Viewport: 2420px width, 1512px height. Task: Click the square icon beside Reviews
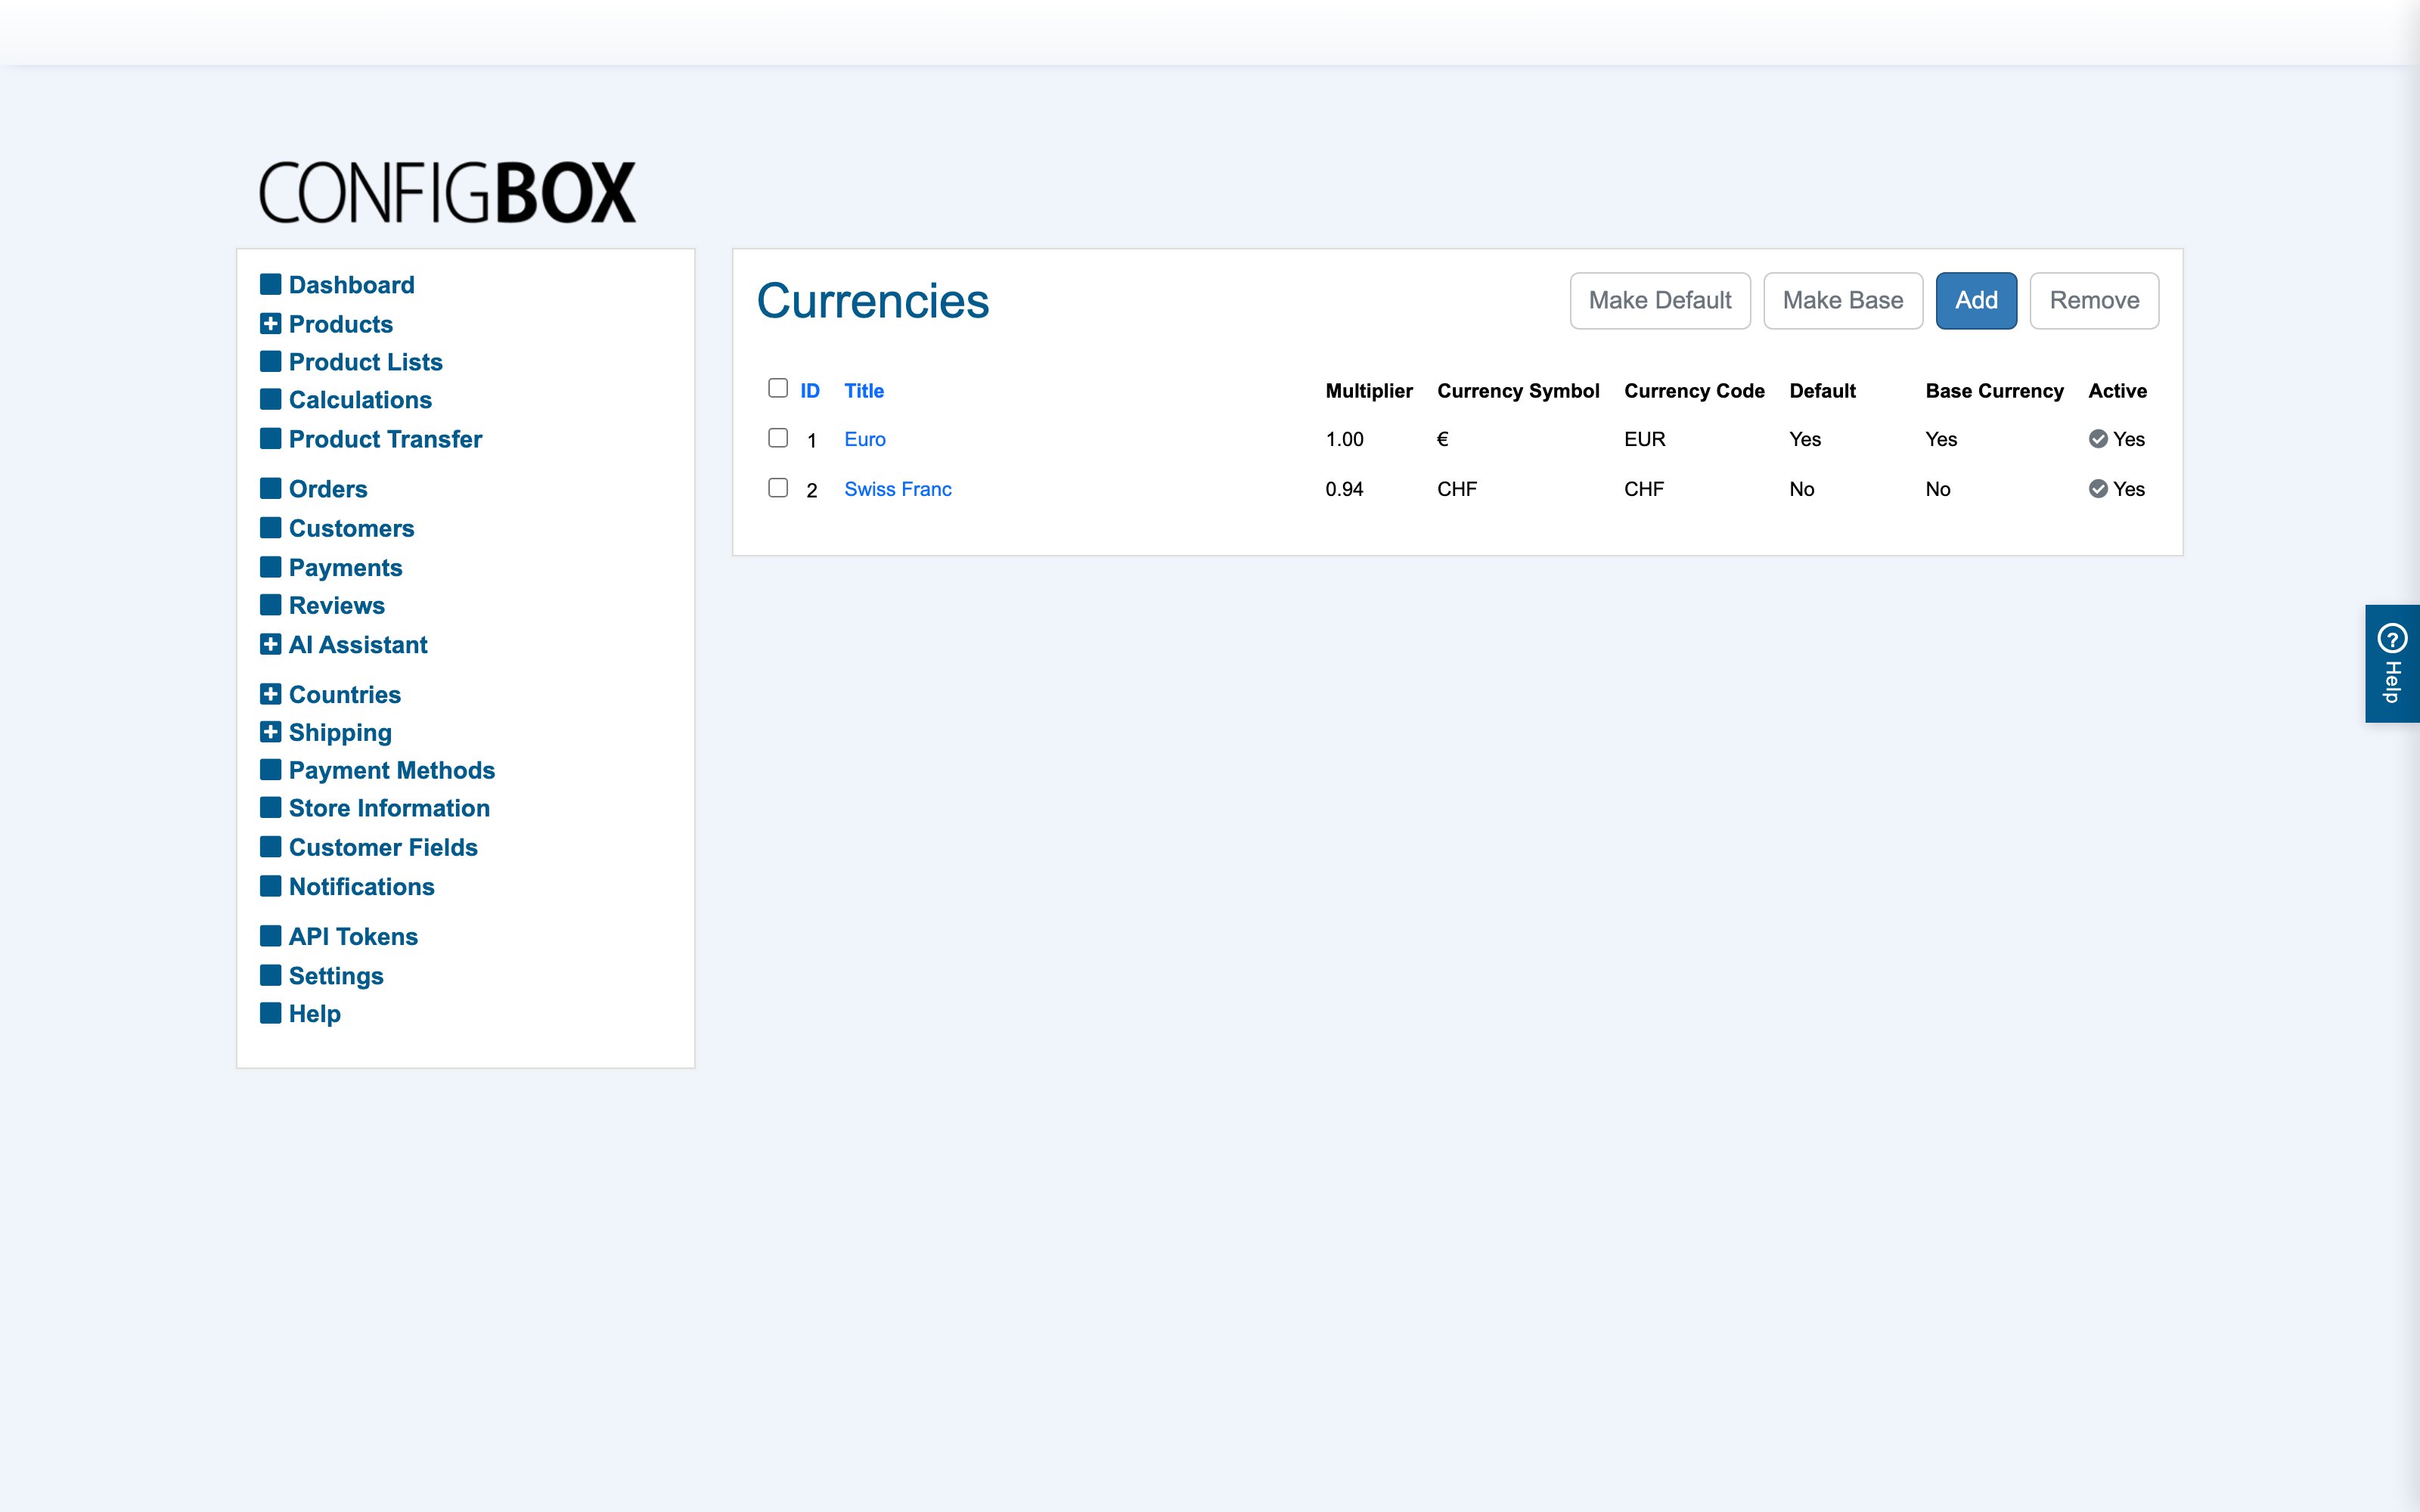click(270, 605)
